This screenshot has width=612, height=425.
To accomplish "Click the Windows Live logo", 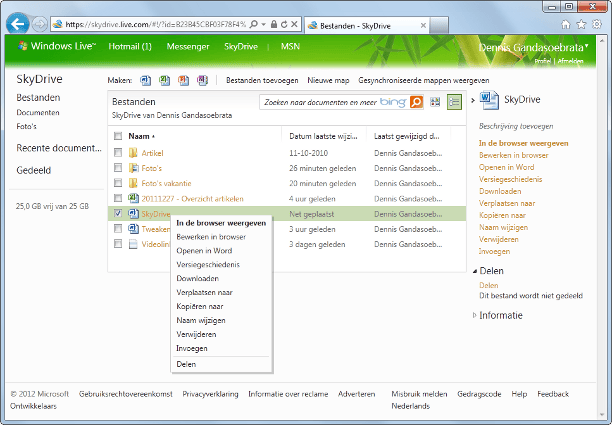I will [57, 46].
